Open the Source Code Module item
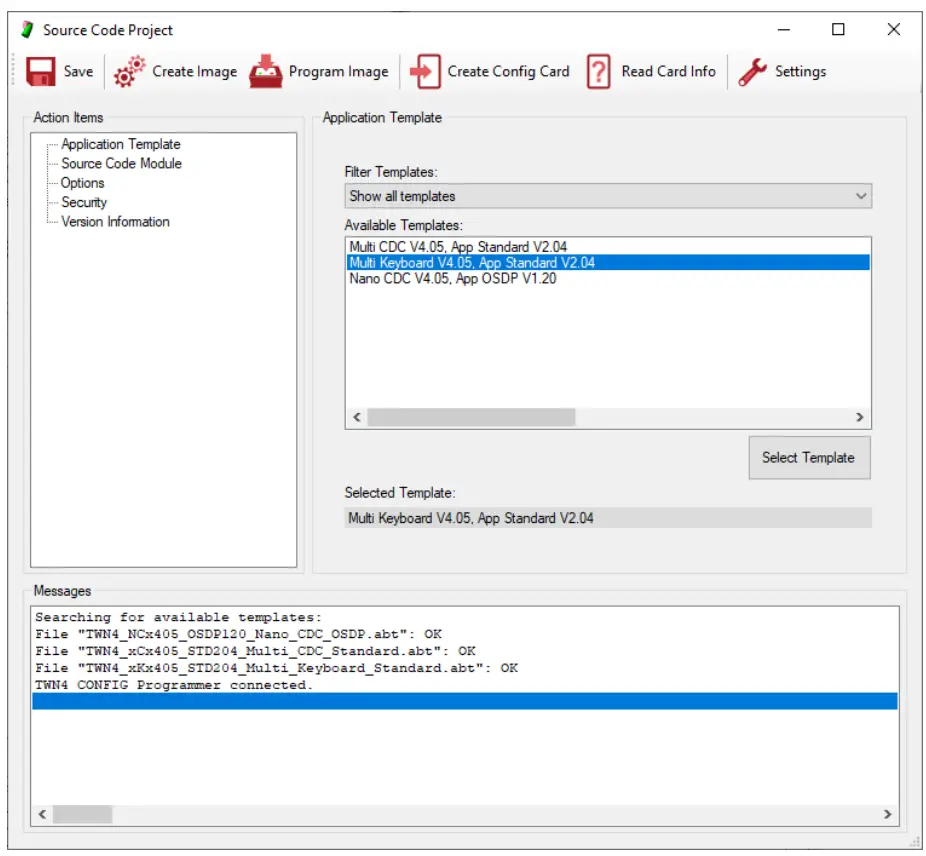Screen dimensions: 926x856 tap(121, 163)
